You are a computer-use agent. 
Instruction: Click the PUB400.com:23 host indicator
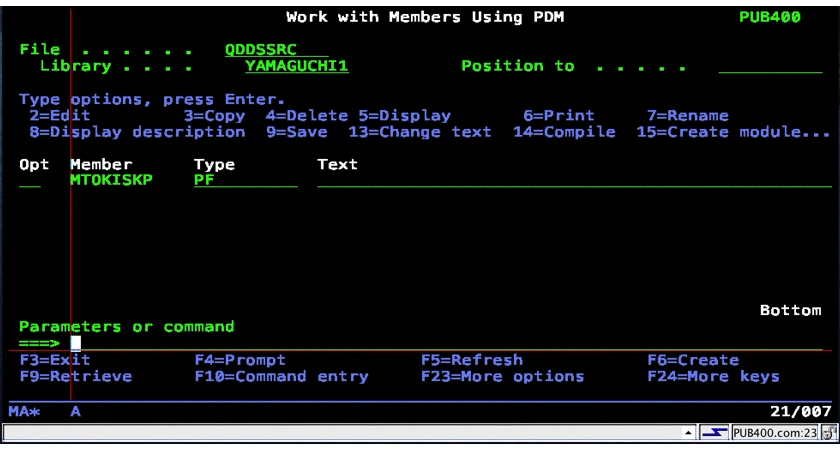pos(774,432)
